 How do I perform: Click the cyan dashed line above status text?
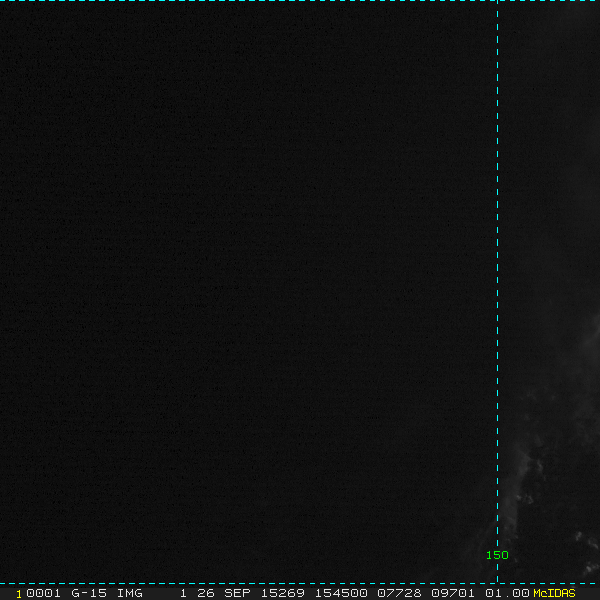[300, 582]
